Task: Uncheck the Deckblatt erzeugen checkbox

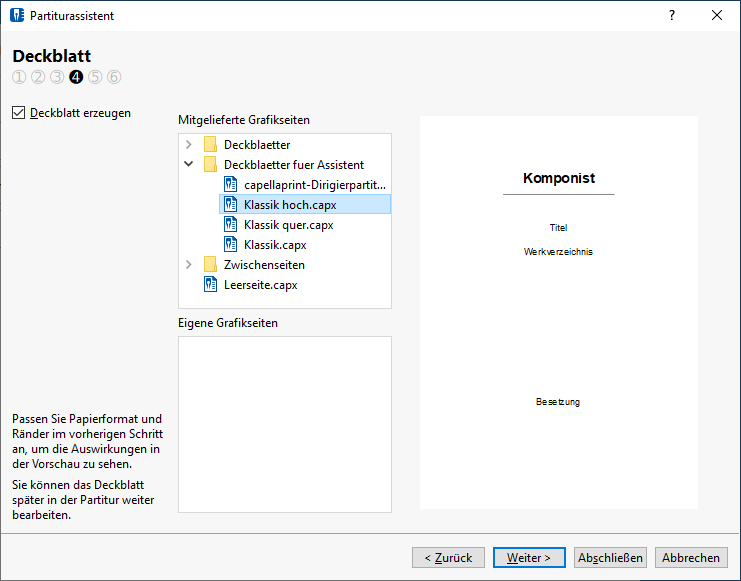Action: click(x=18, y=113)
